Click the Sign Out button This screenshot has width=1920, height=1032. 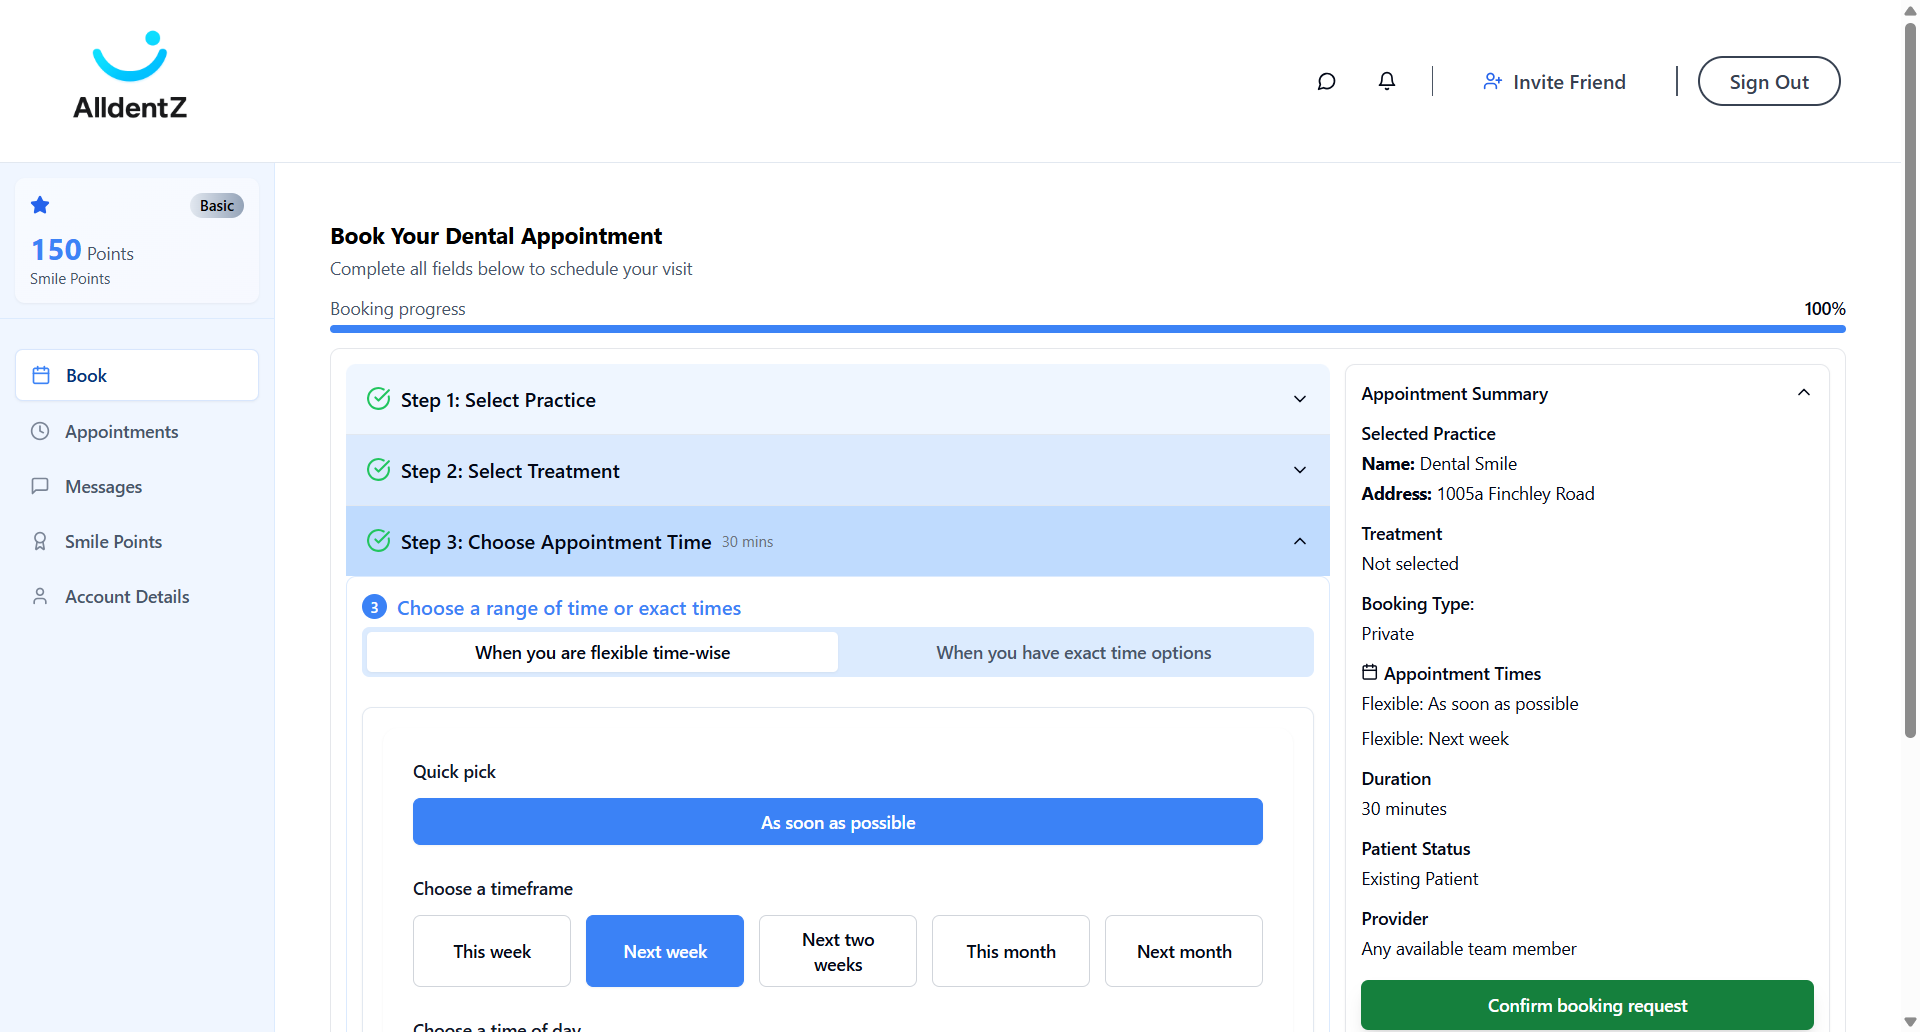[1768, 82]
